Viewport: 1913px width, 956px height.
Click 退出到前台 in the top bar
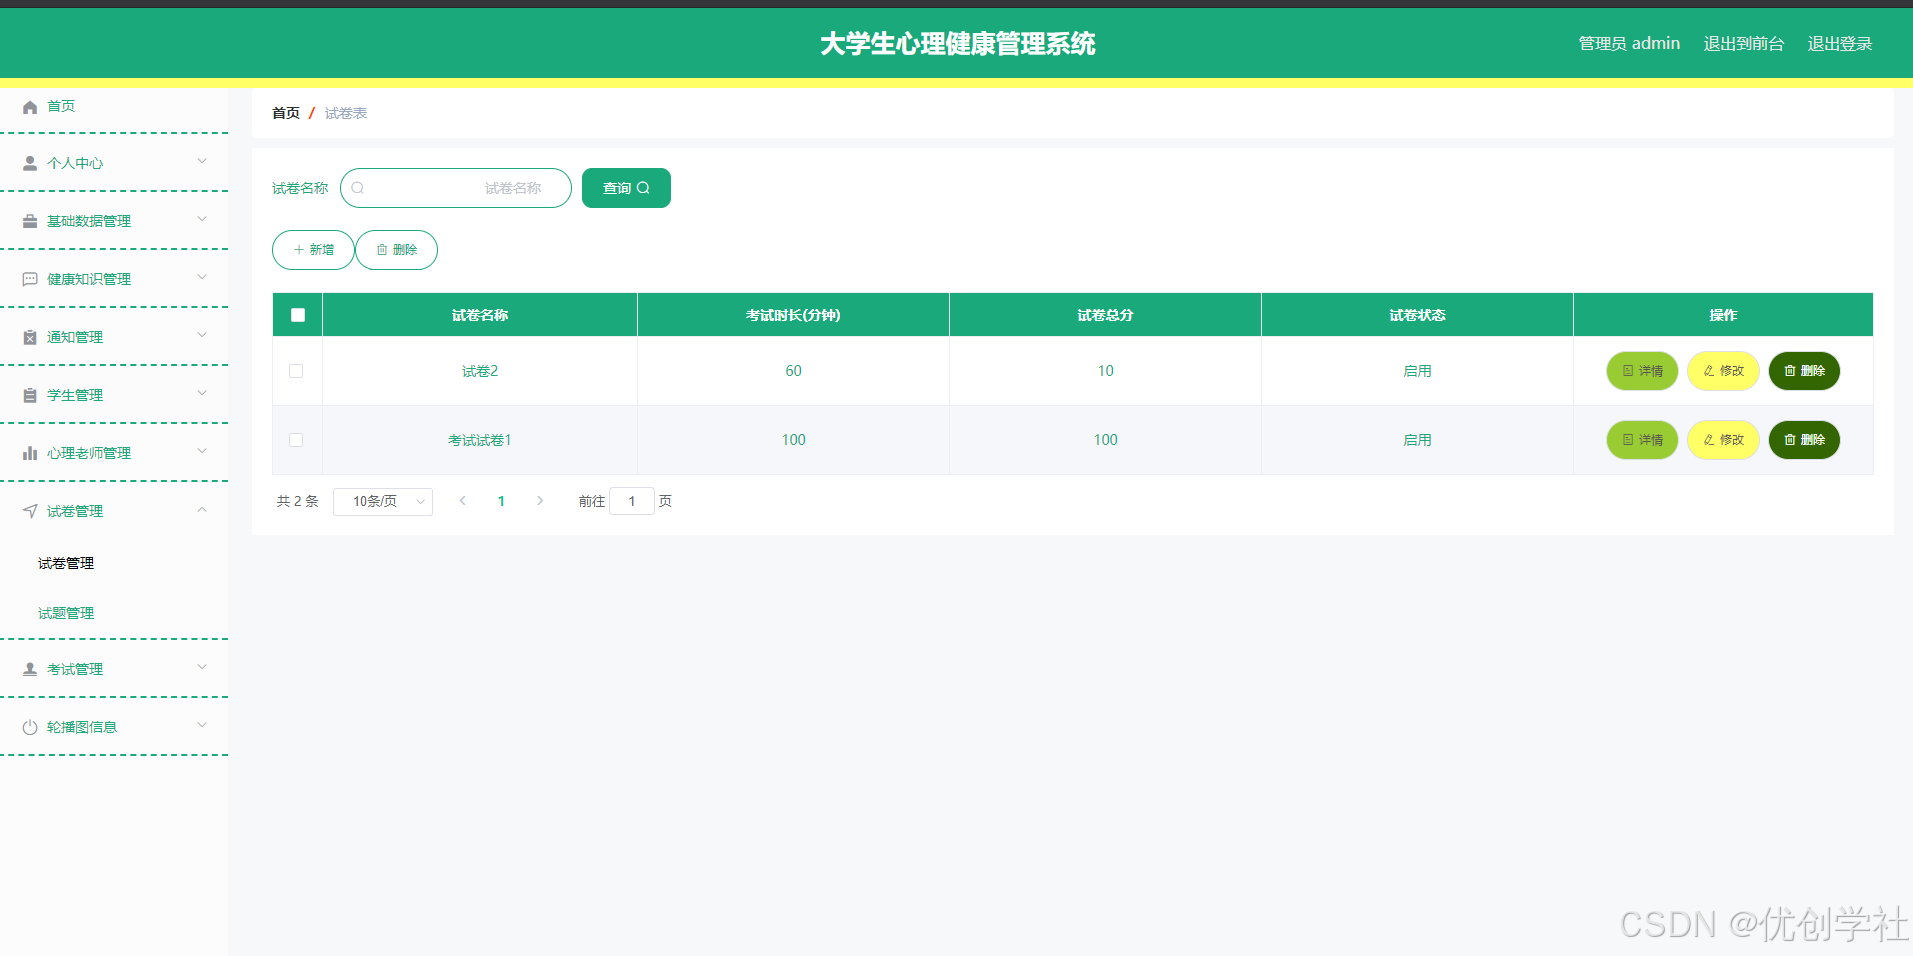point(1743,43)
